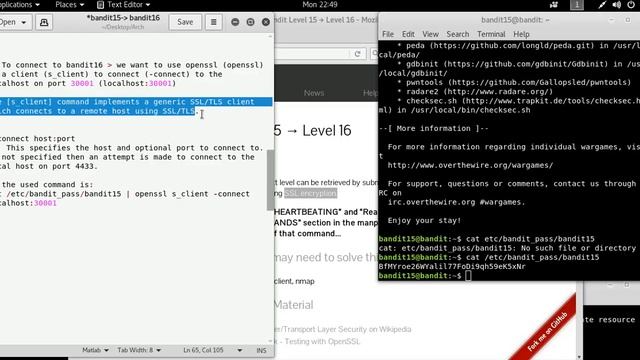Open the Help menu in terminal

pos(521,34)
